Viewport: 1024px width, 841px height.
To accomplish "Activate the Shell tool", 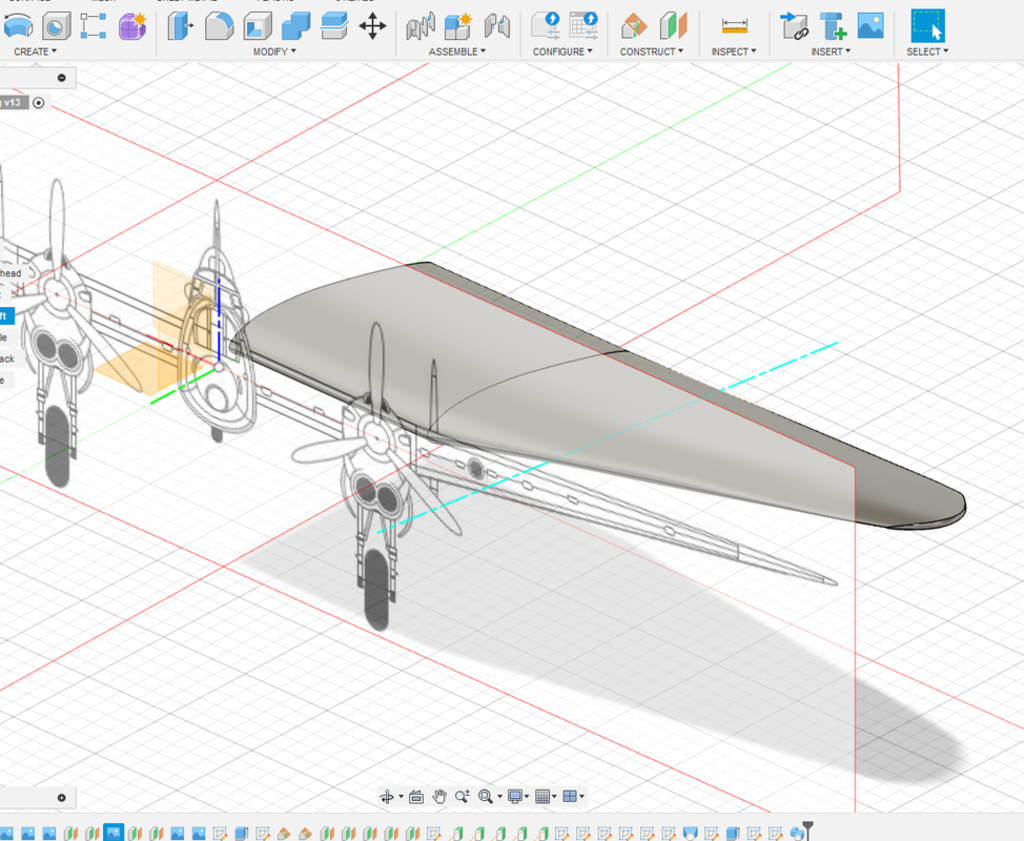I will pyautogui.click(x=257, y=26).
